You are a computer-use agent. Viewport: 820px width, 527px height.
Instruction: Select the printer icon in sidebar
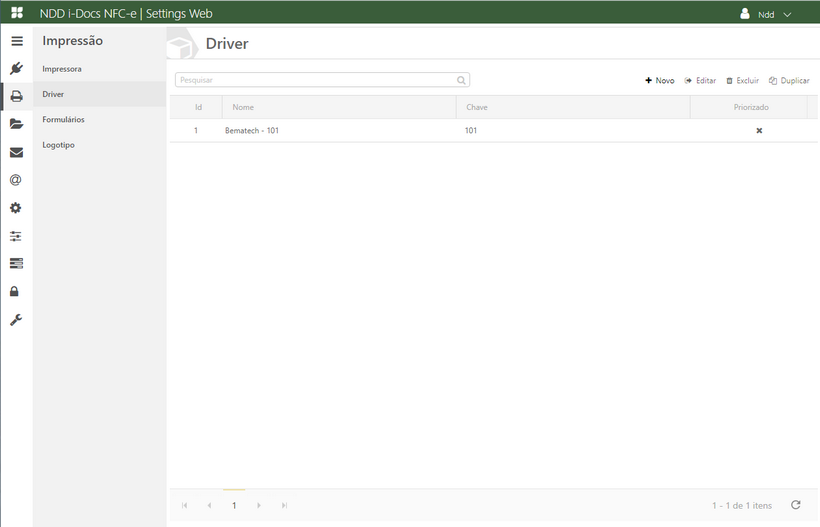[17, 96]
